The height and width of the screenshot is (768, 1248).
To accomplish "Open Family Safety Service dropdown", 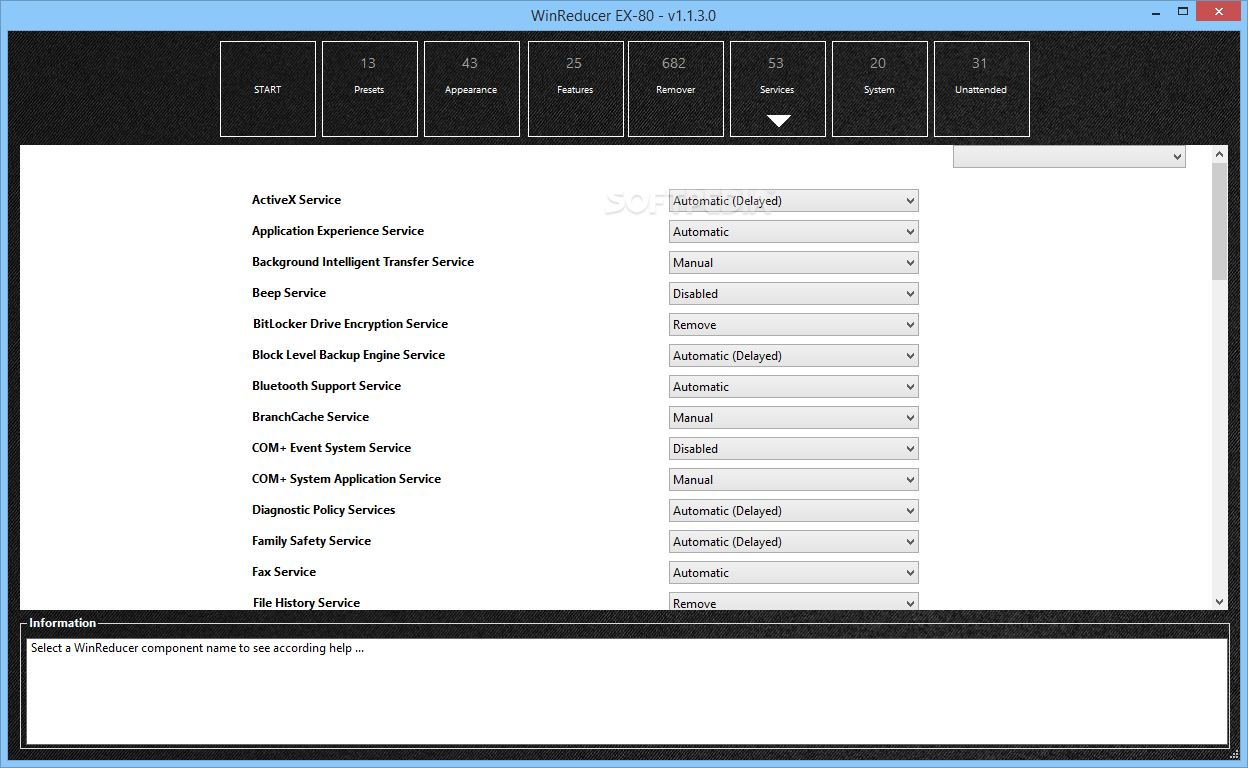I will (794, 542).
